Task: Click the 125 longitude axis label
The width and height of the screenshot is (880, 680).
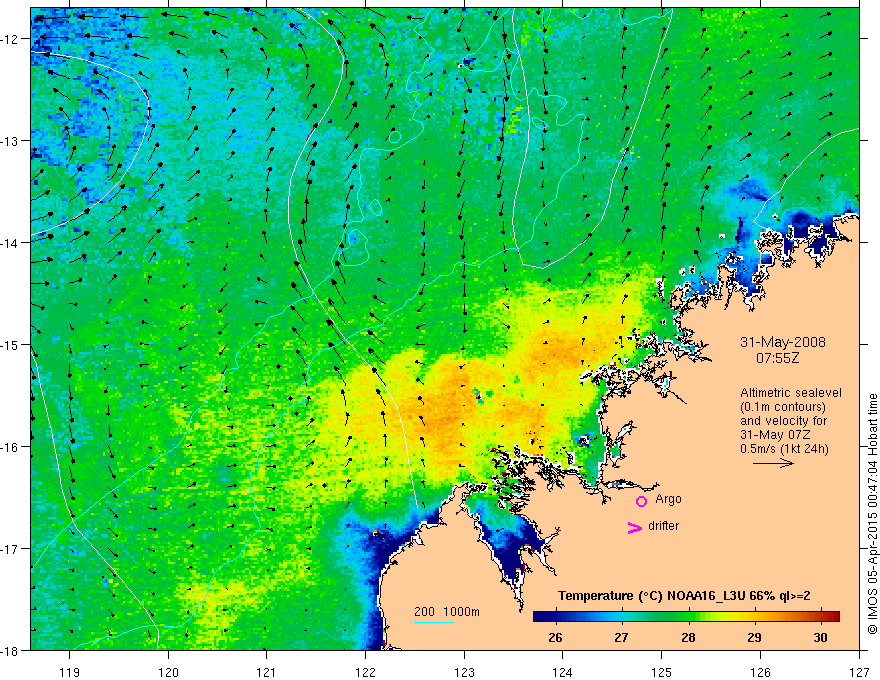Action: [x=662, y=672]
